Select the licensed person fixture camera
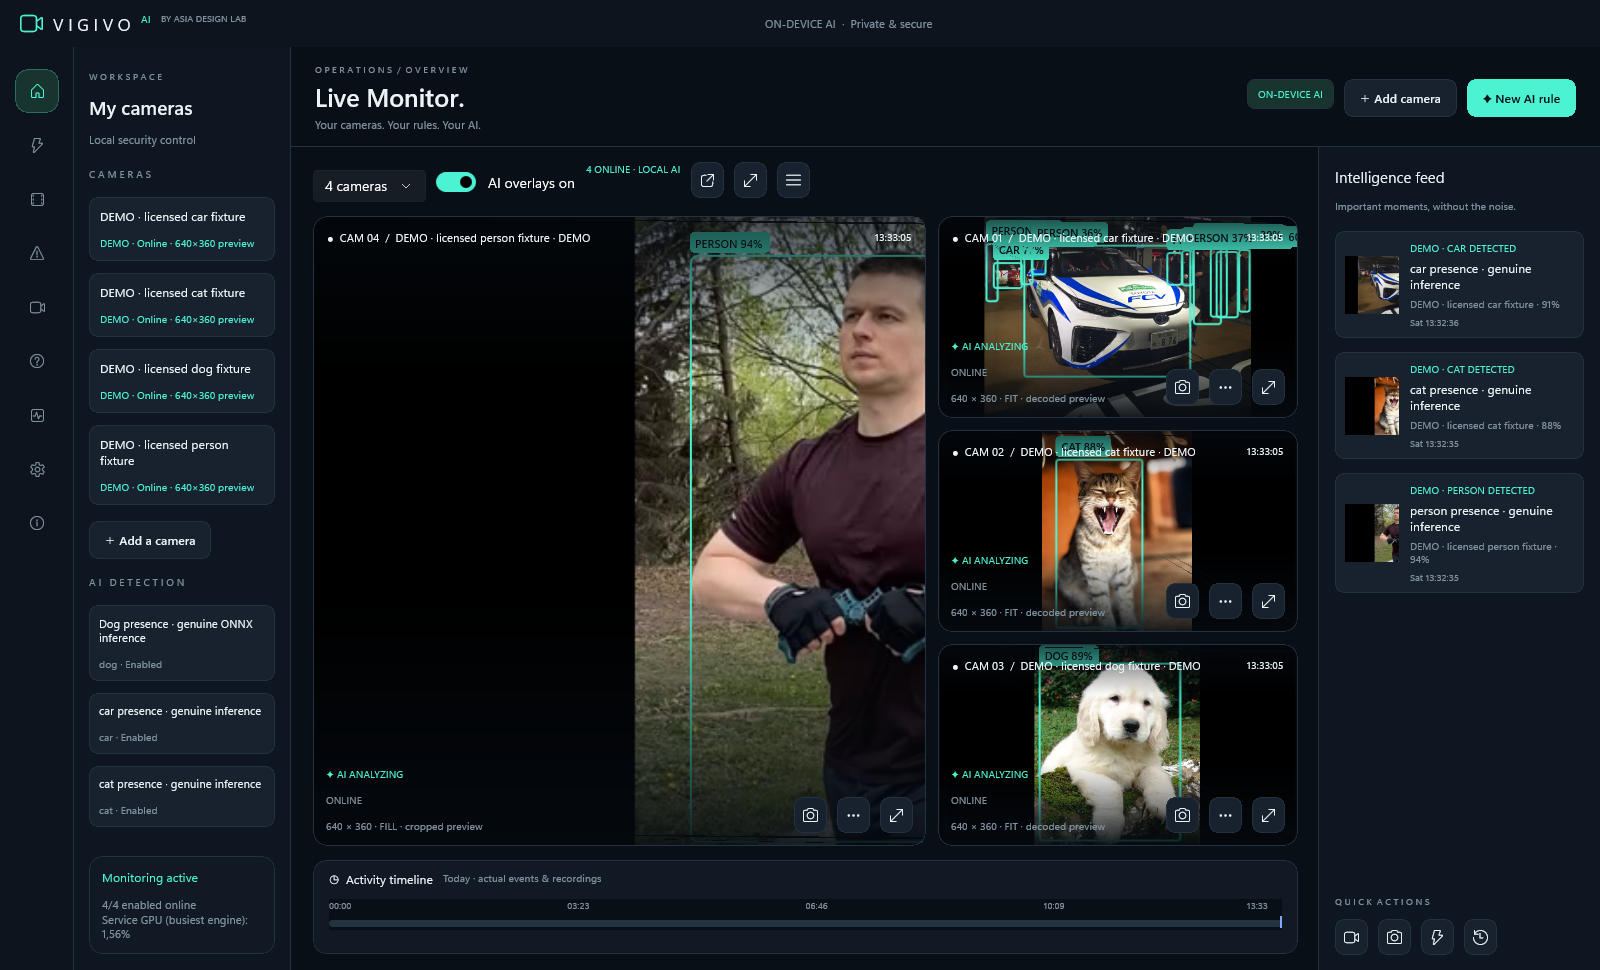 pyautogui.click(x=182, y=465)
